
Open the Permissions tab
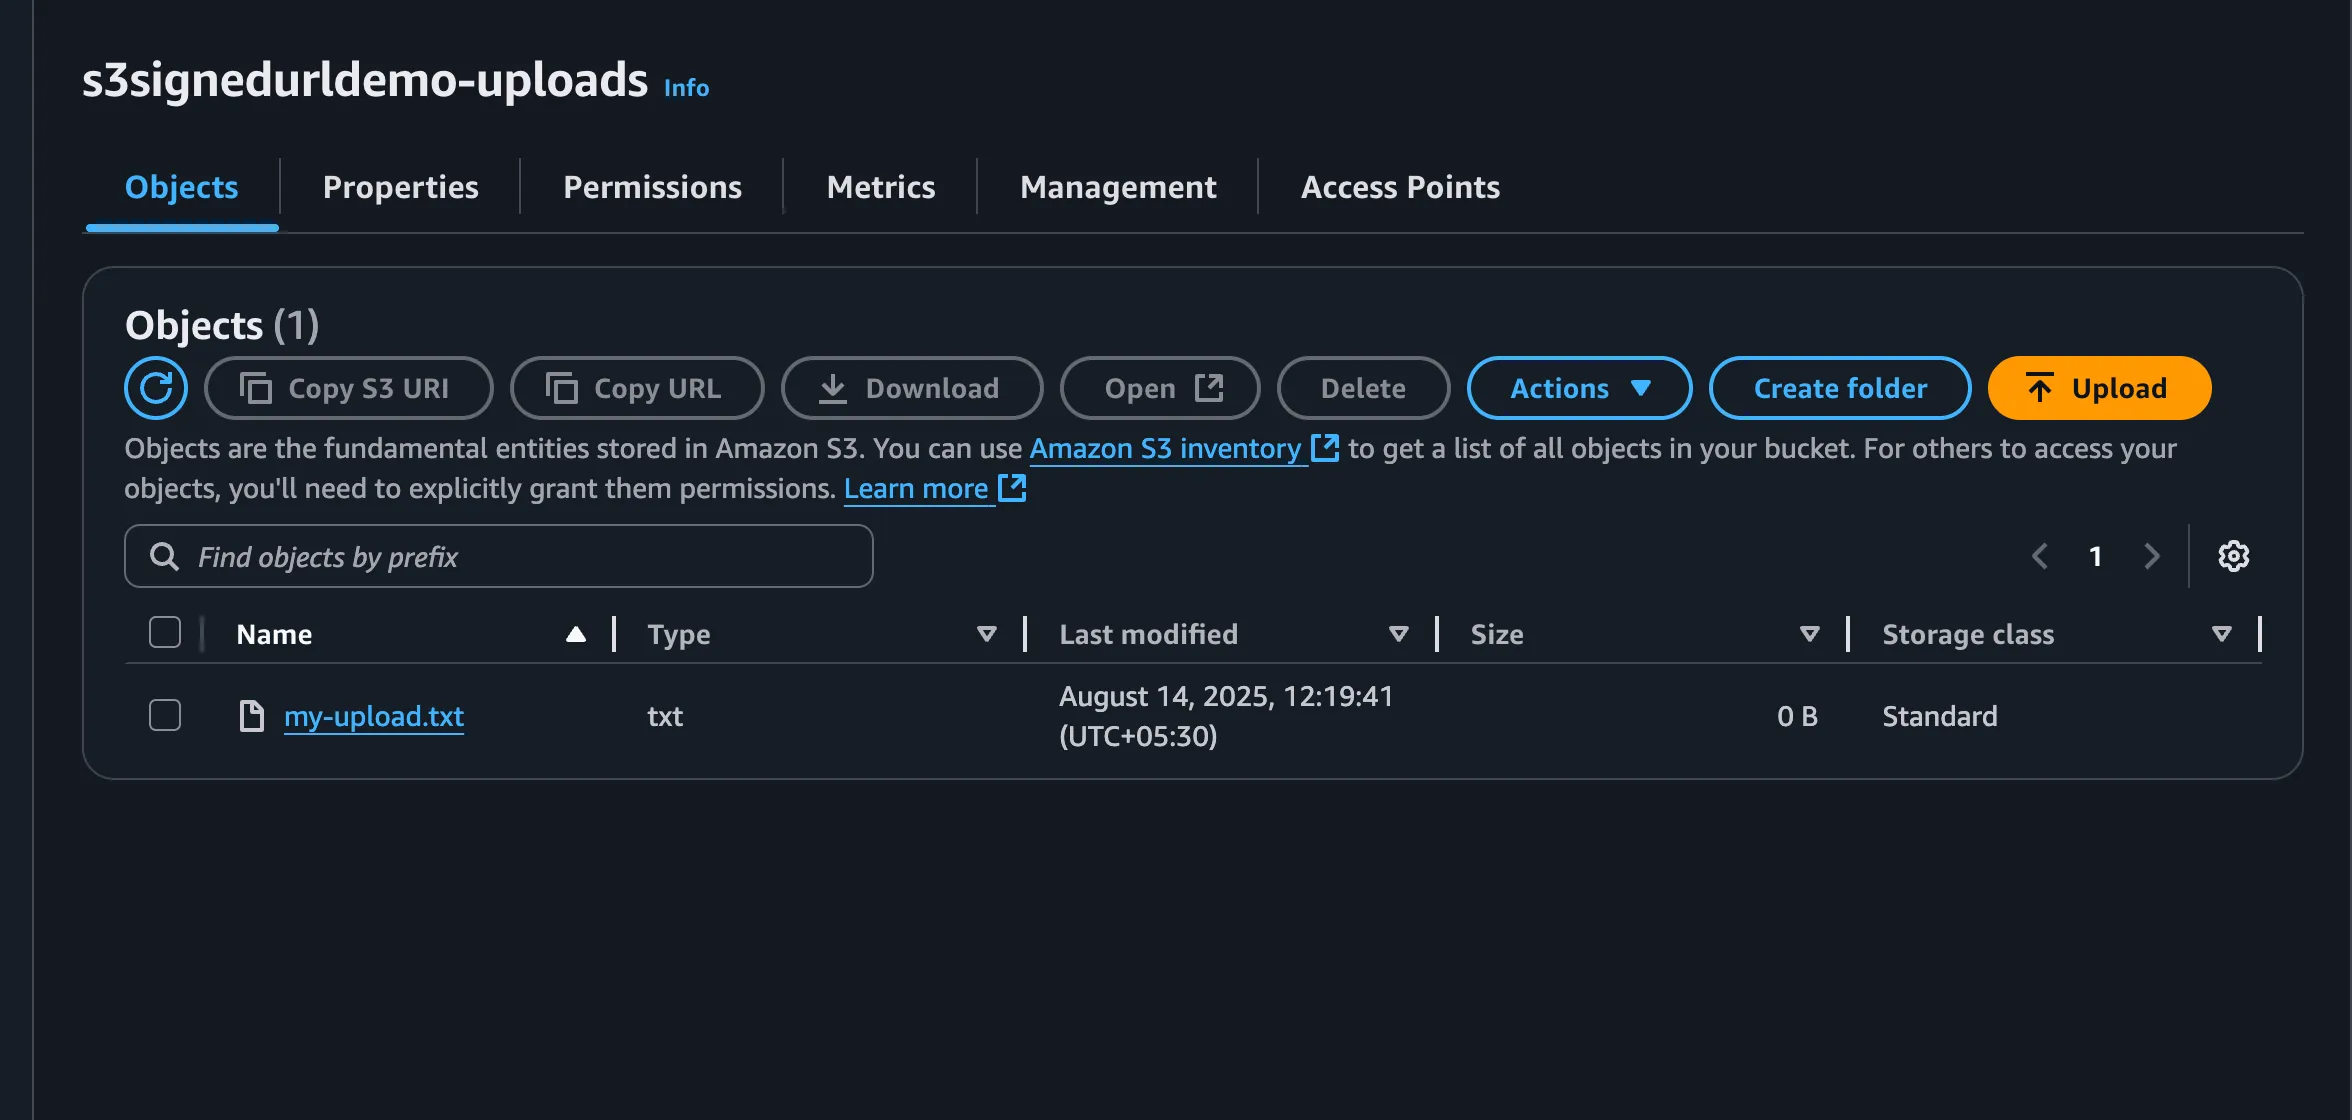[x=653, y=187]
